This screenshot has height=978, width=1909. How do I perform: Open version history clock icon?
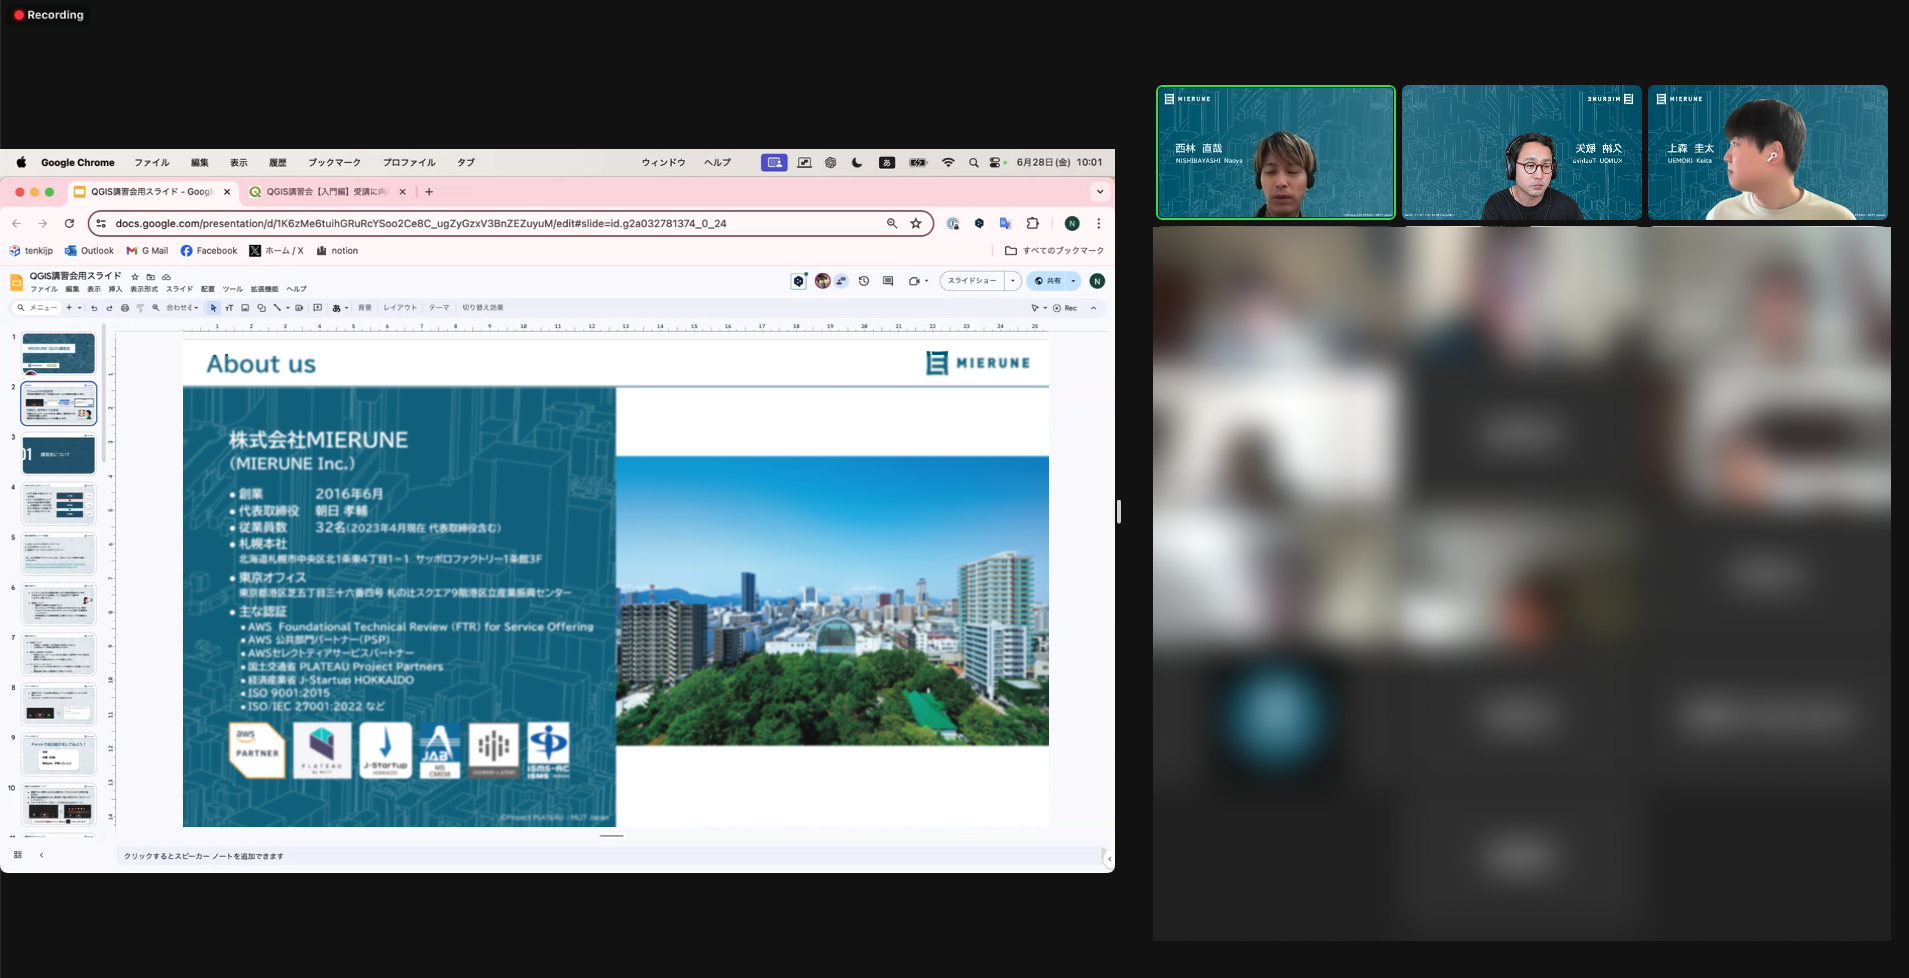point(864,281)
